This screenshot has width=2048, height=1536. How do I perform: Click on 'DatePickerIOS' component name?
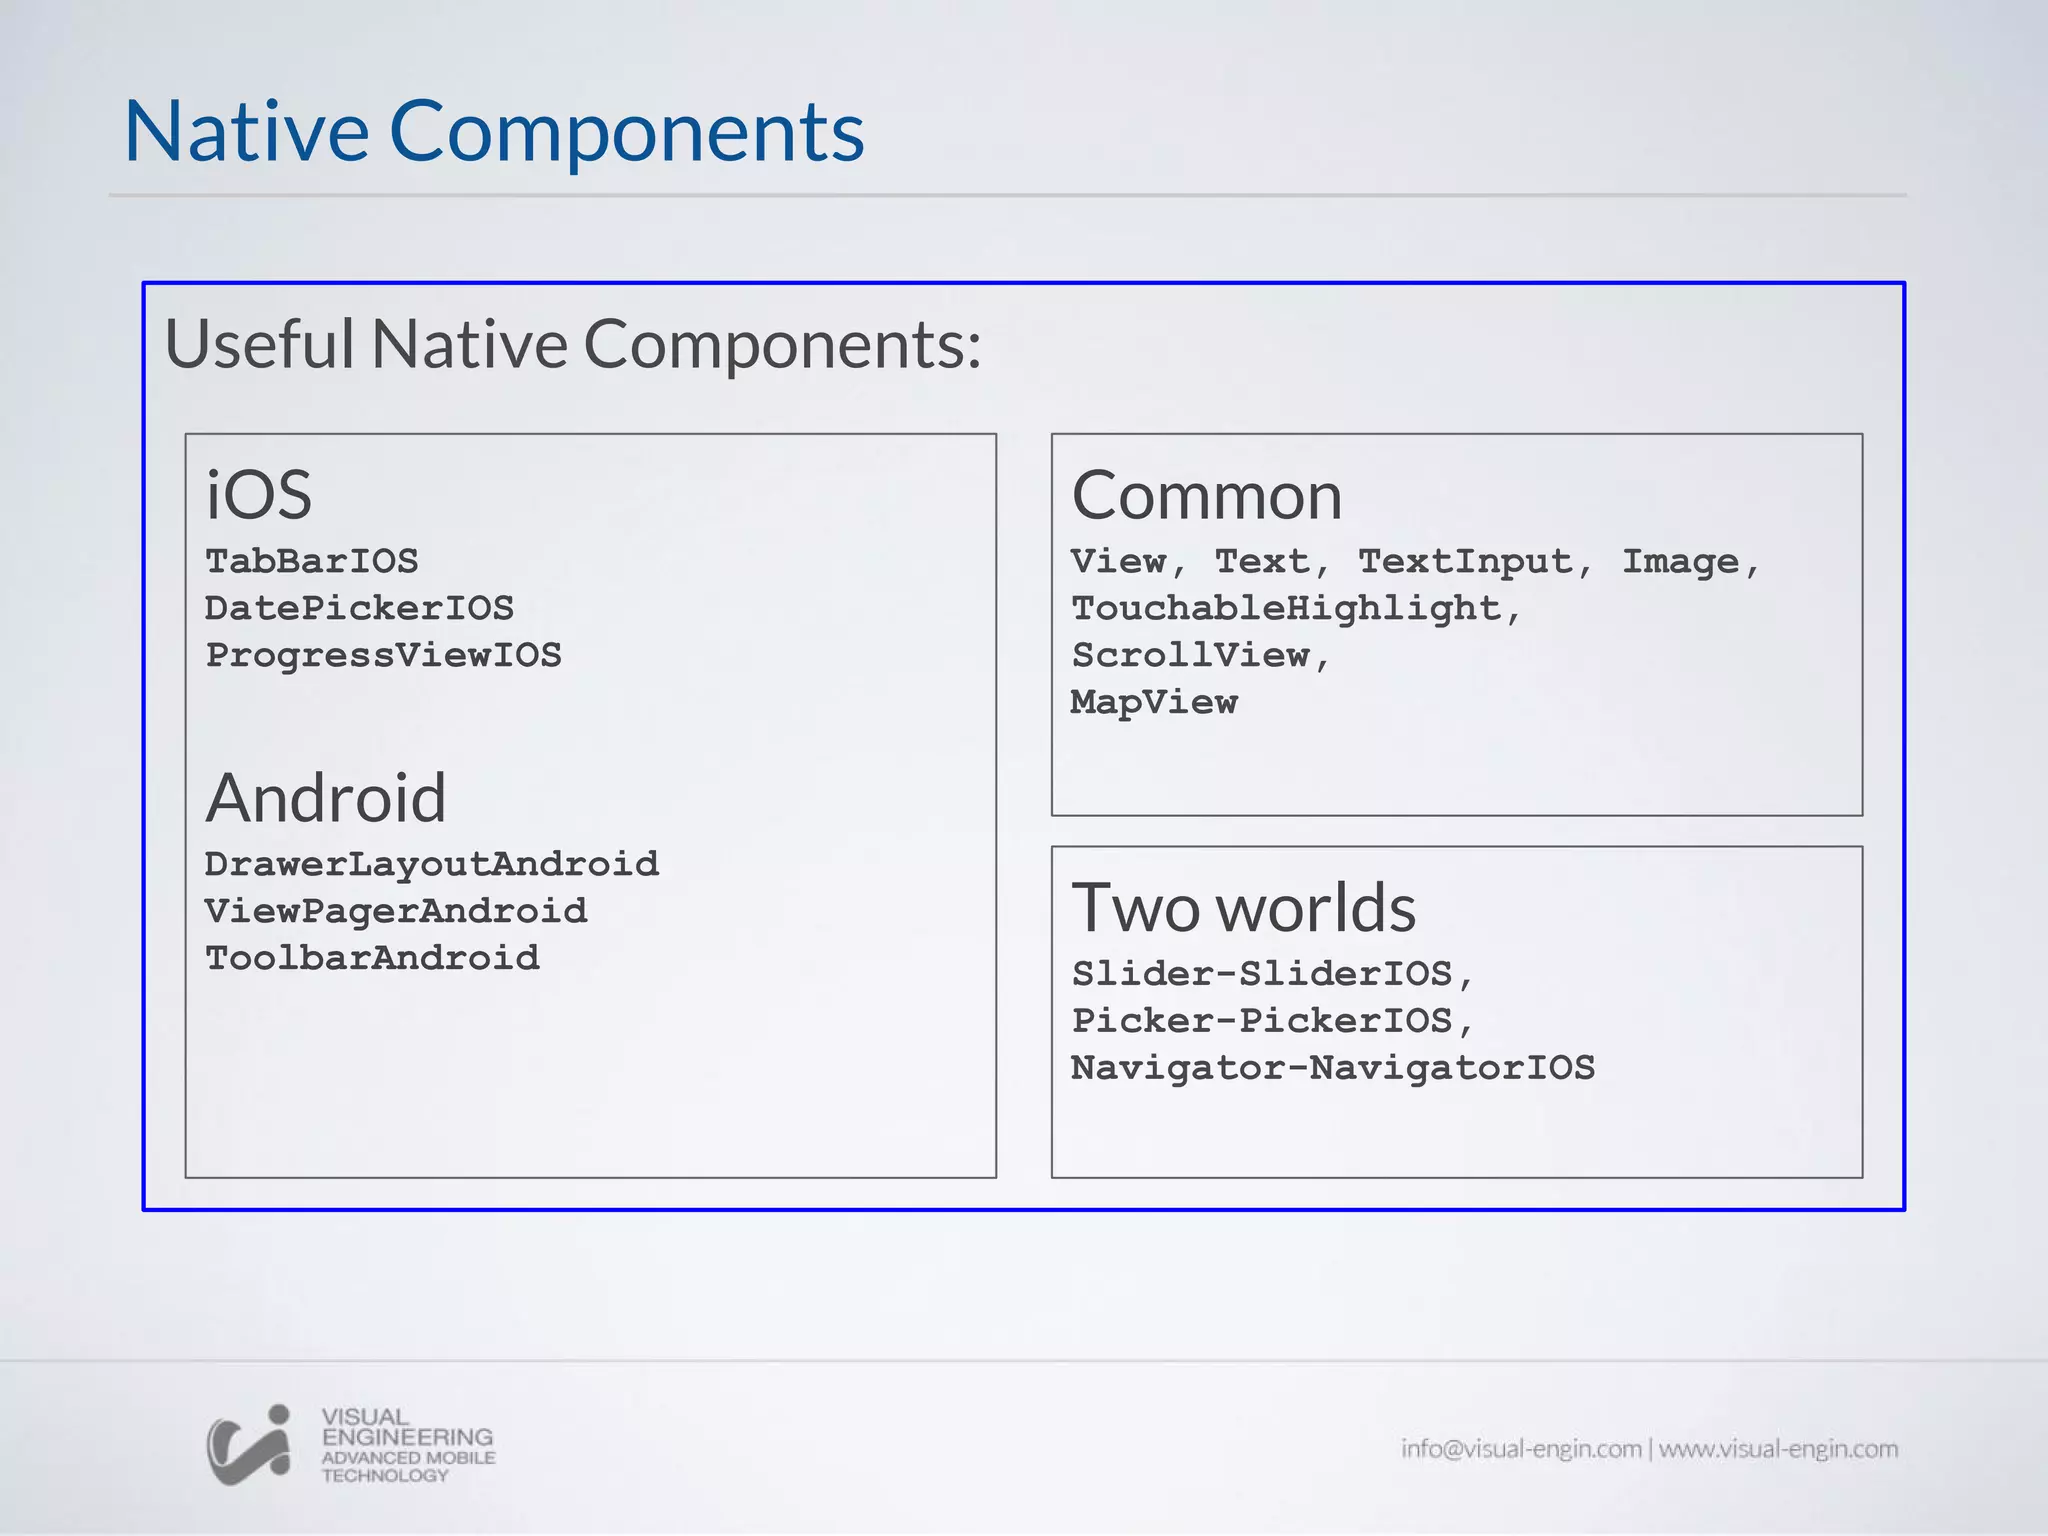point(360,608)
